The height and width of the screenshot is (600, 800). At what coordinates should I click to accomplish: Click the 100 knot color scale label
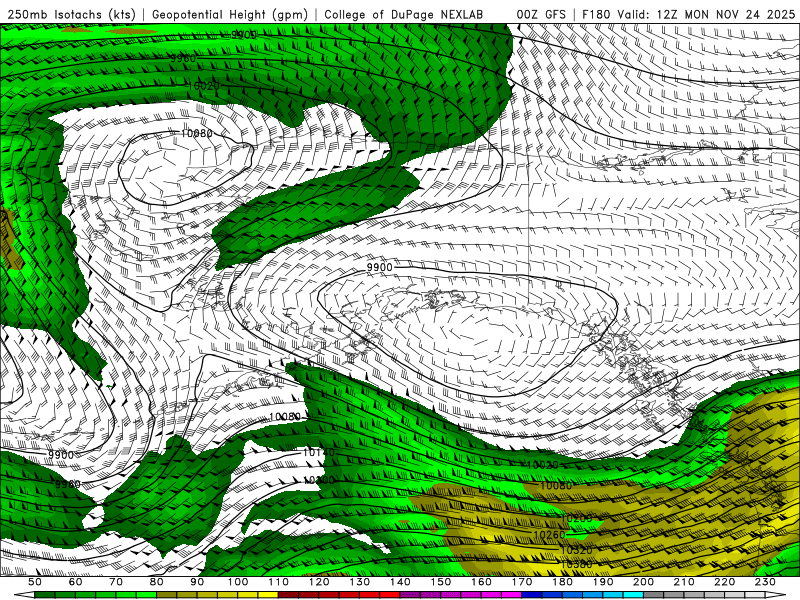pos(238,582)
